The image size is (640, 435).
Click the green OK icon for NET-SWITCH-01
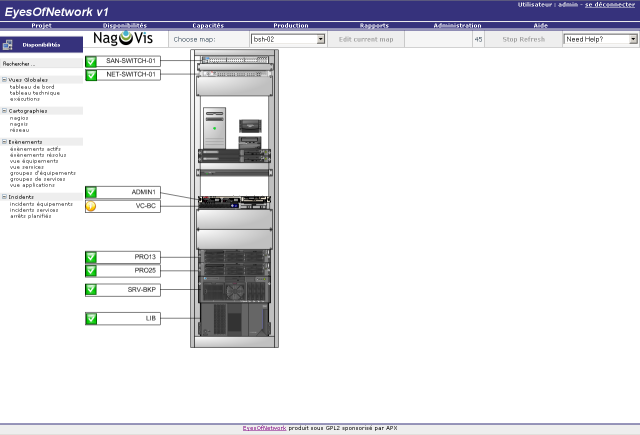[91, 75]
